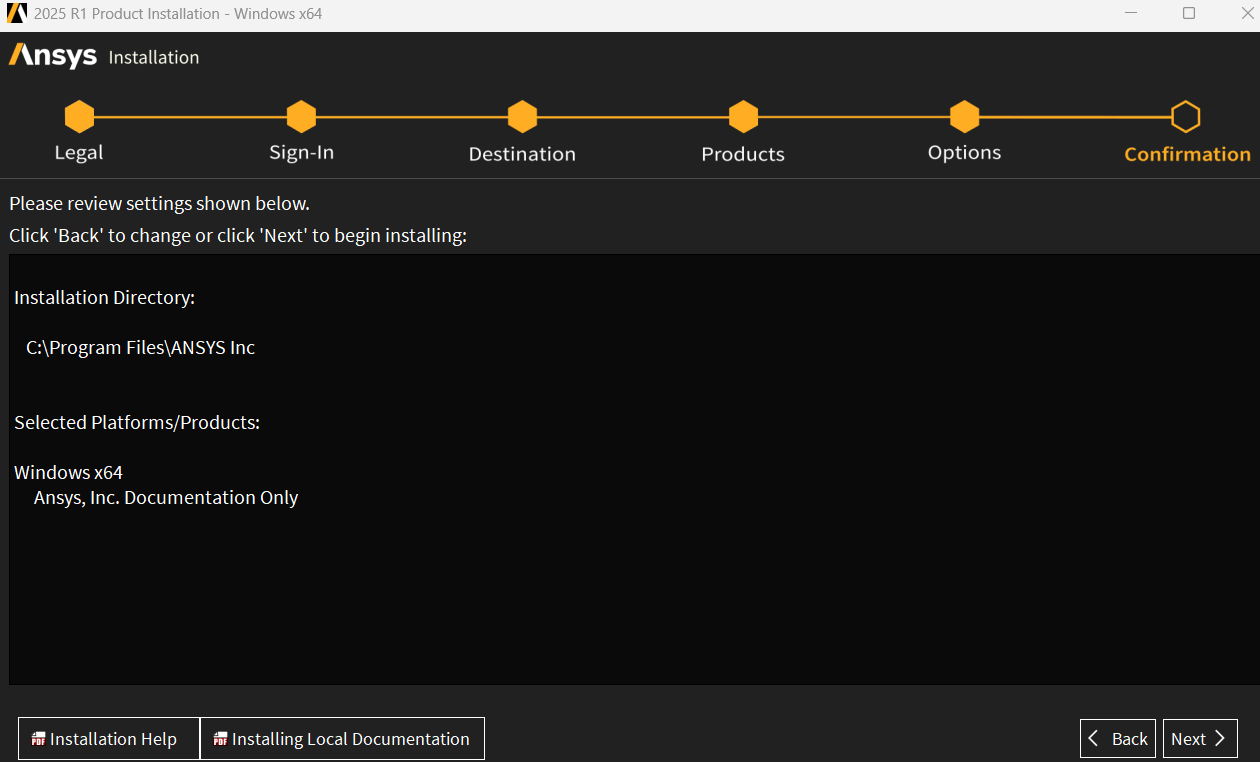
Task: Click 'Ansys, Inc. Documentation Only' product line
Action: (166, 498)
